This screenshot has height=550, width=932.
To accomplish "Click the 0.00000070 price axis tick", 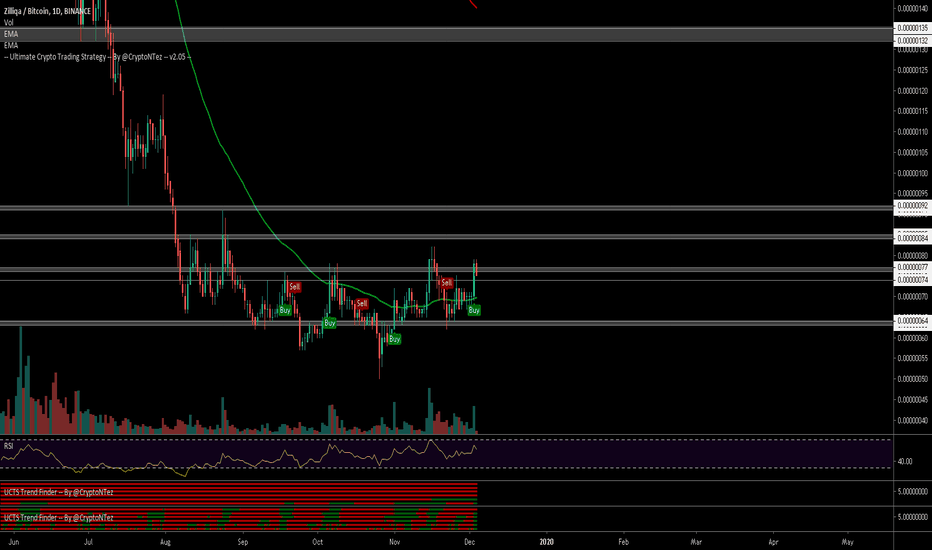I will coord(912,297).
